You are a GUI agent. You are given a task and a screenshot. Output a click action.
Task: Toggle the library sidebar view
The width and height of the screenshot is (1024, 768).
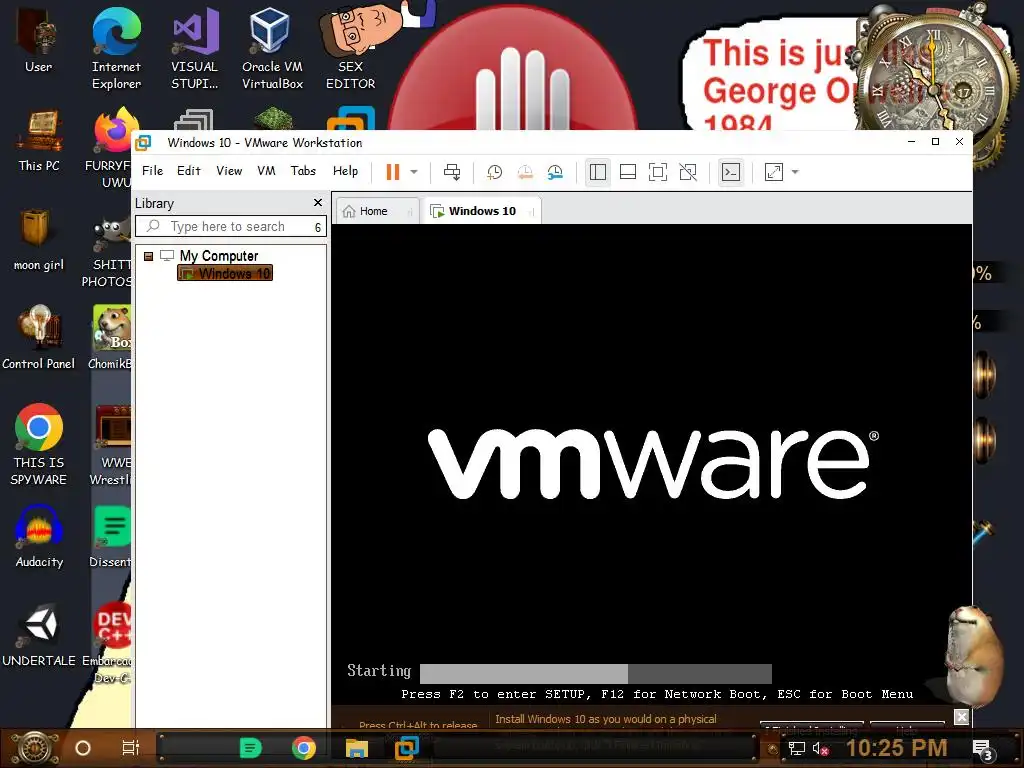pyautogui.click(x=598, y=172)
